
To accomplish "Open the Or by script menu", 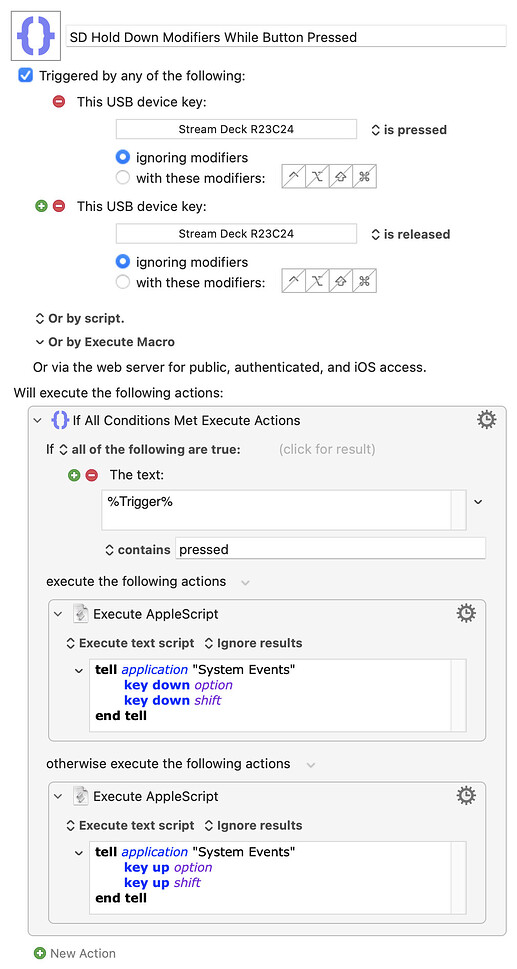I will [80, 319].
